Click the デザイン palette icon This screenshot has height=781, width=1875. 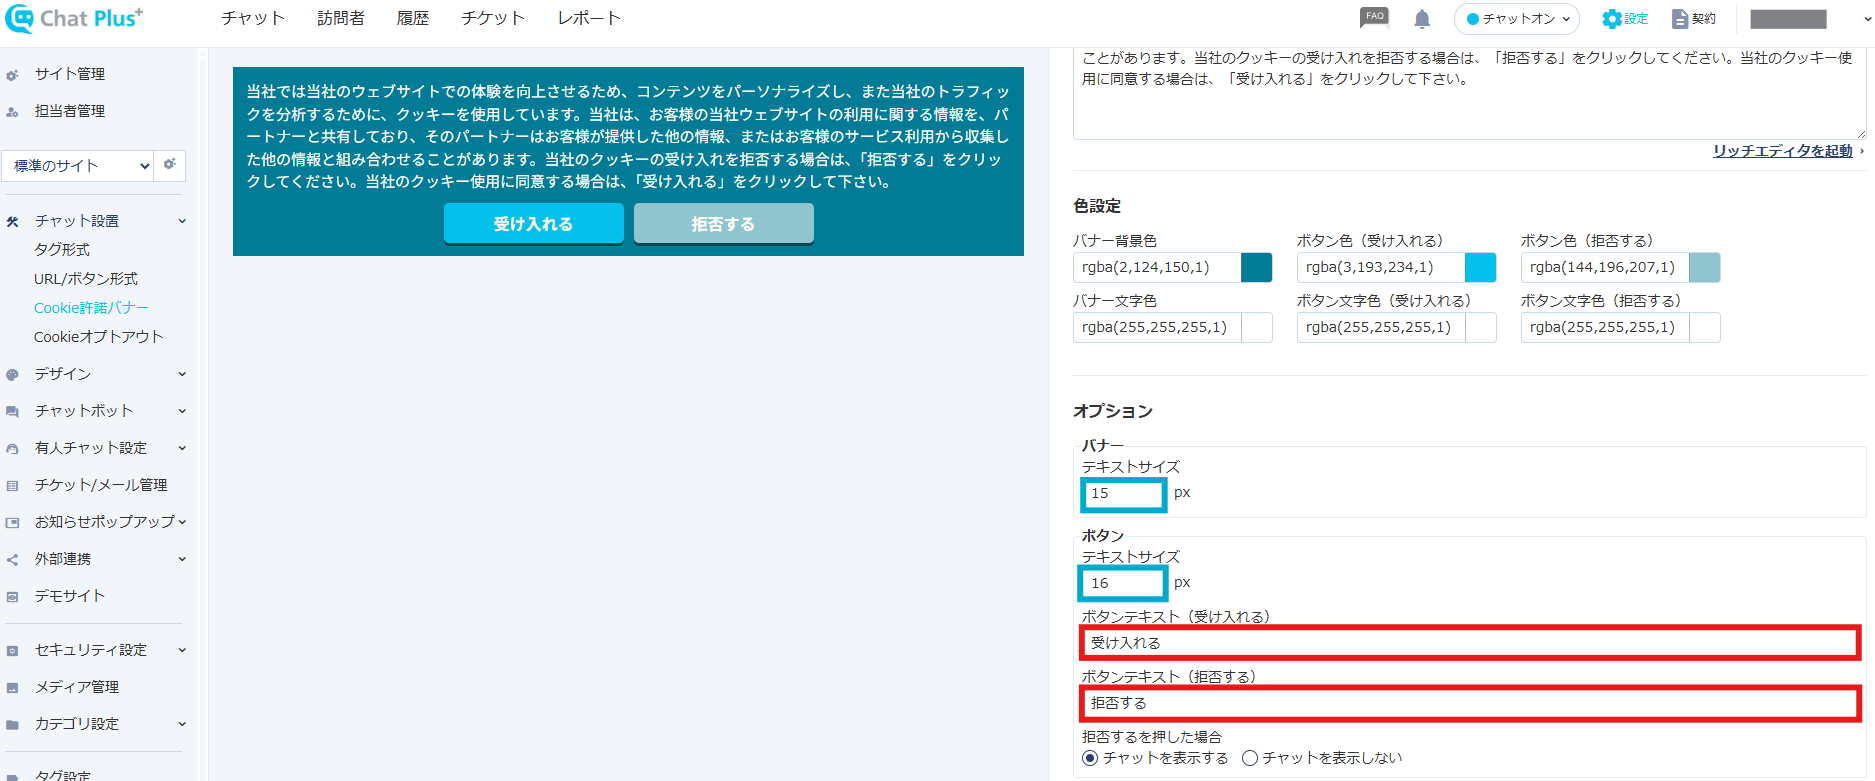[x=13, y=375]
